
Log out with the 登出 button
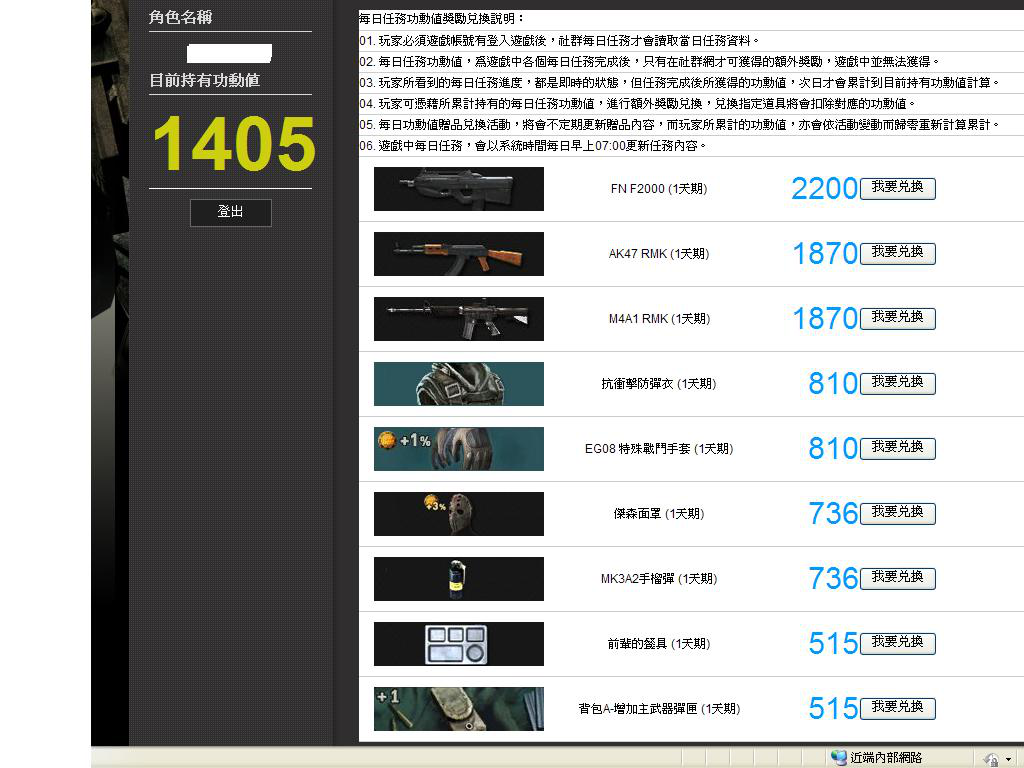(231, 212)
